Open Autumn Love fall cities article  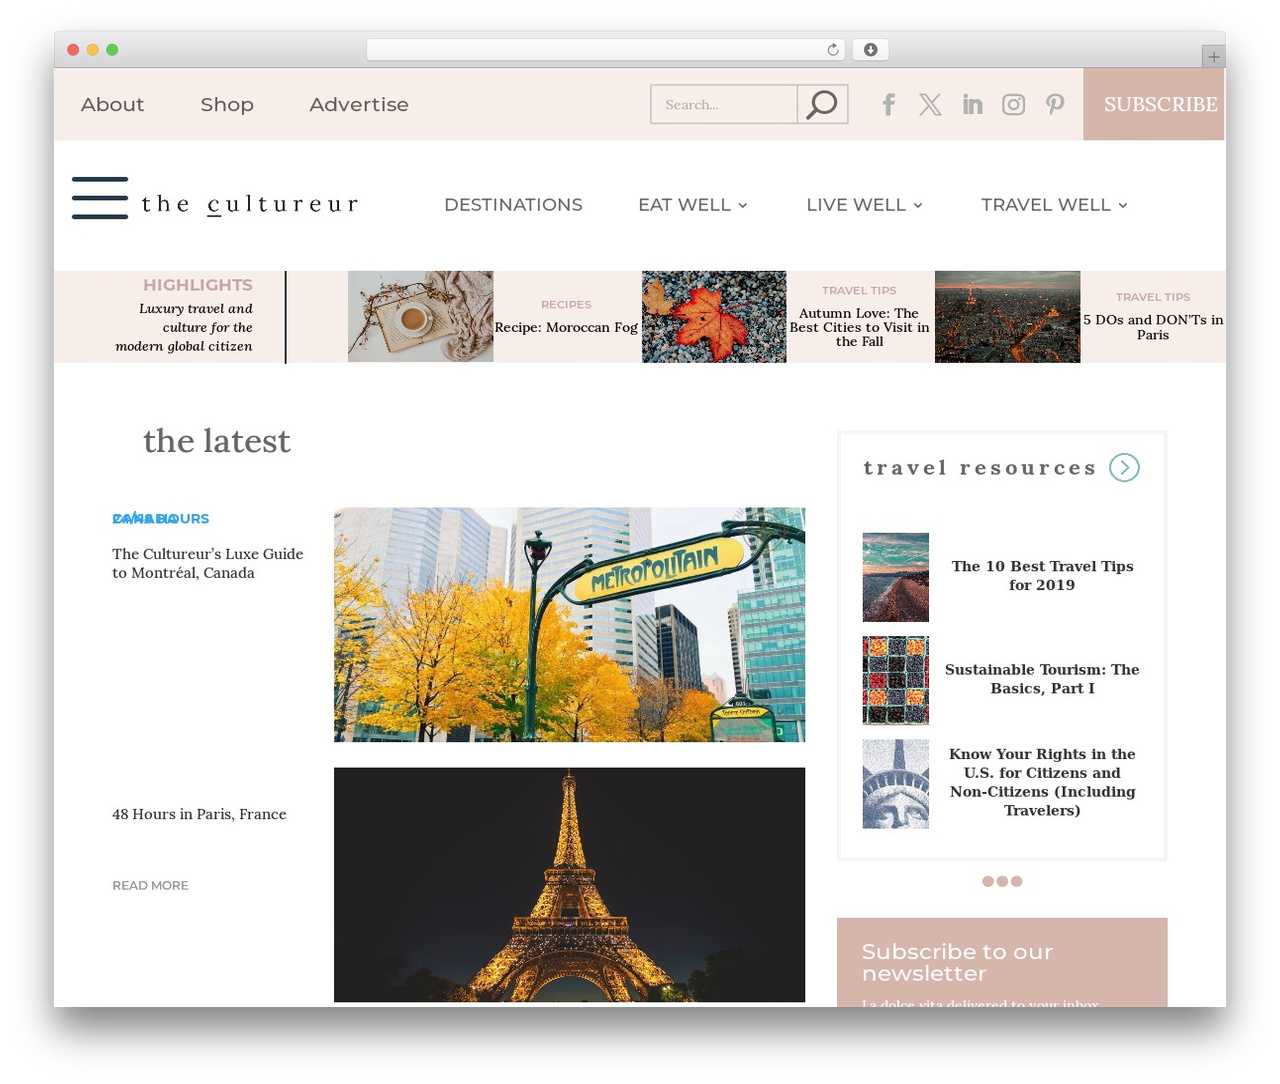click(859, 327)
